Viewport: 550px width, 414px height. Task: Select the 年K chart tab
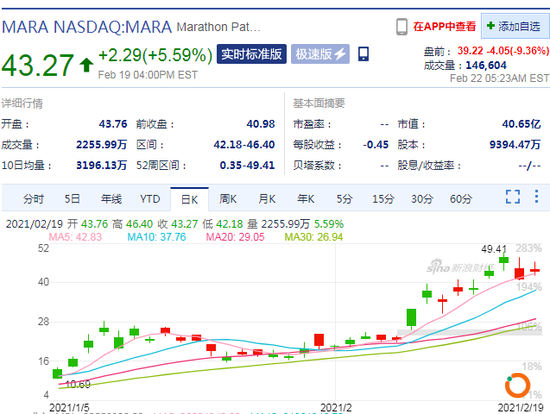[306, 199]
